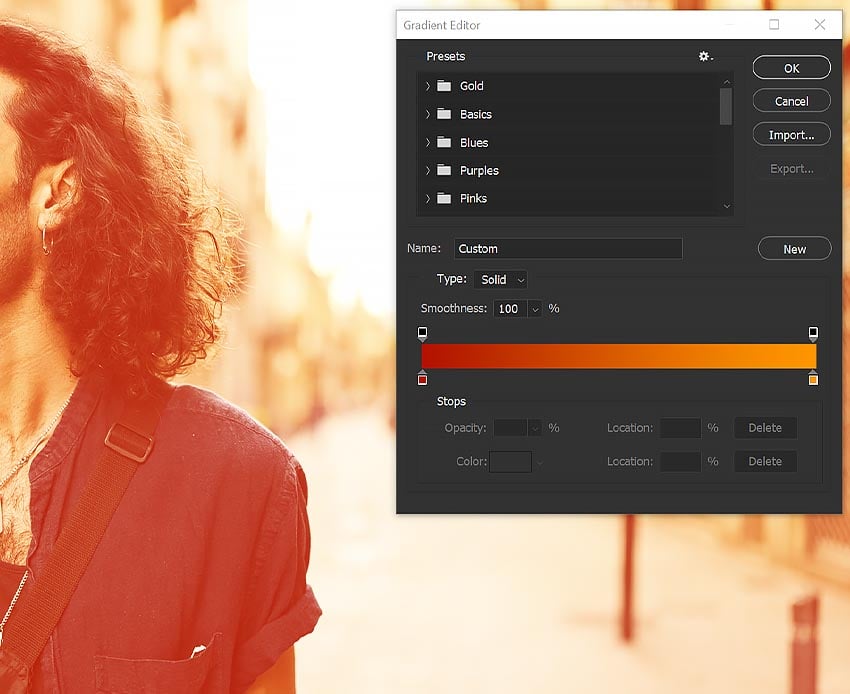Open the Smoothness dropdown arrow

click(535, 309)
